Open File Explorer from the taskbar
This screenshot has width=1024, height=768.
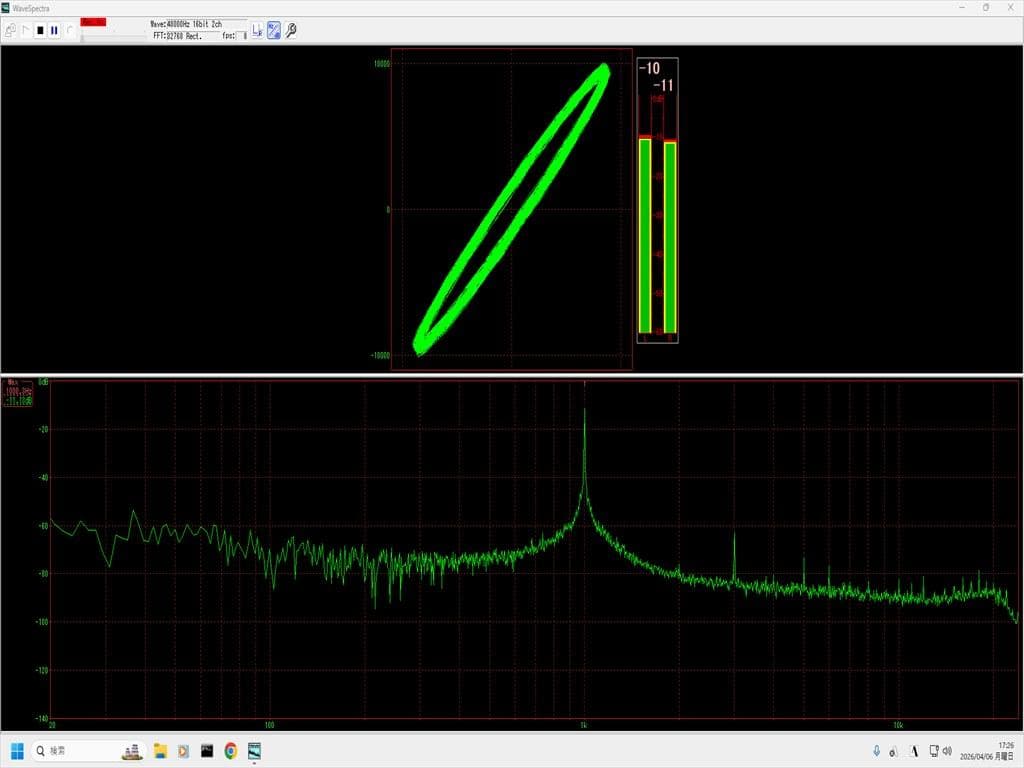click(x=159, y=750)
